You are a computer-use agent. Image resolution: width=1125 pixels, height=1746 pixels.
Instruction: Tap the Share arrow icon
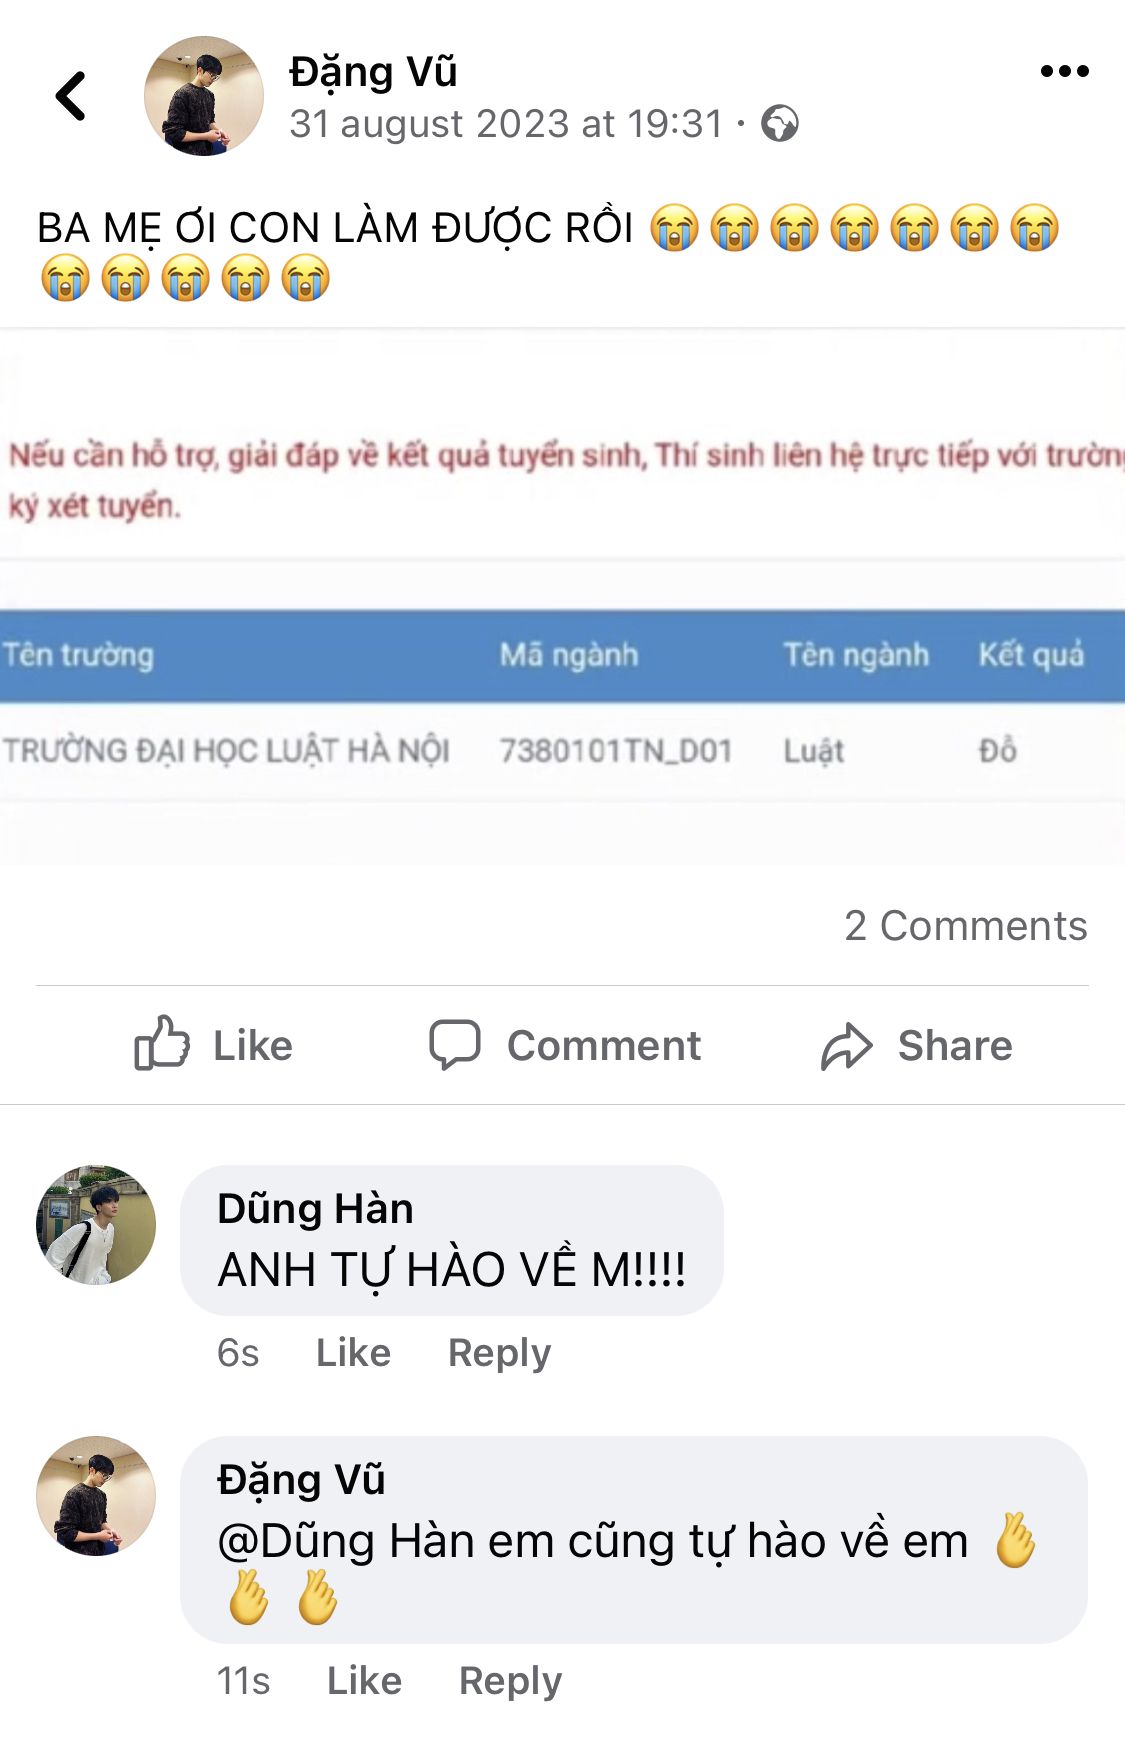tap(847, 1046)
